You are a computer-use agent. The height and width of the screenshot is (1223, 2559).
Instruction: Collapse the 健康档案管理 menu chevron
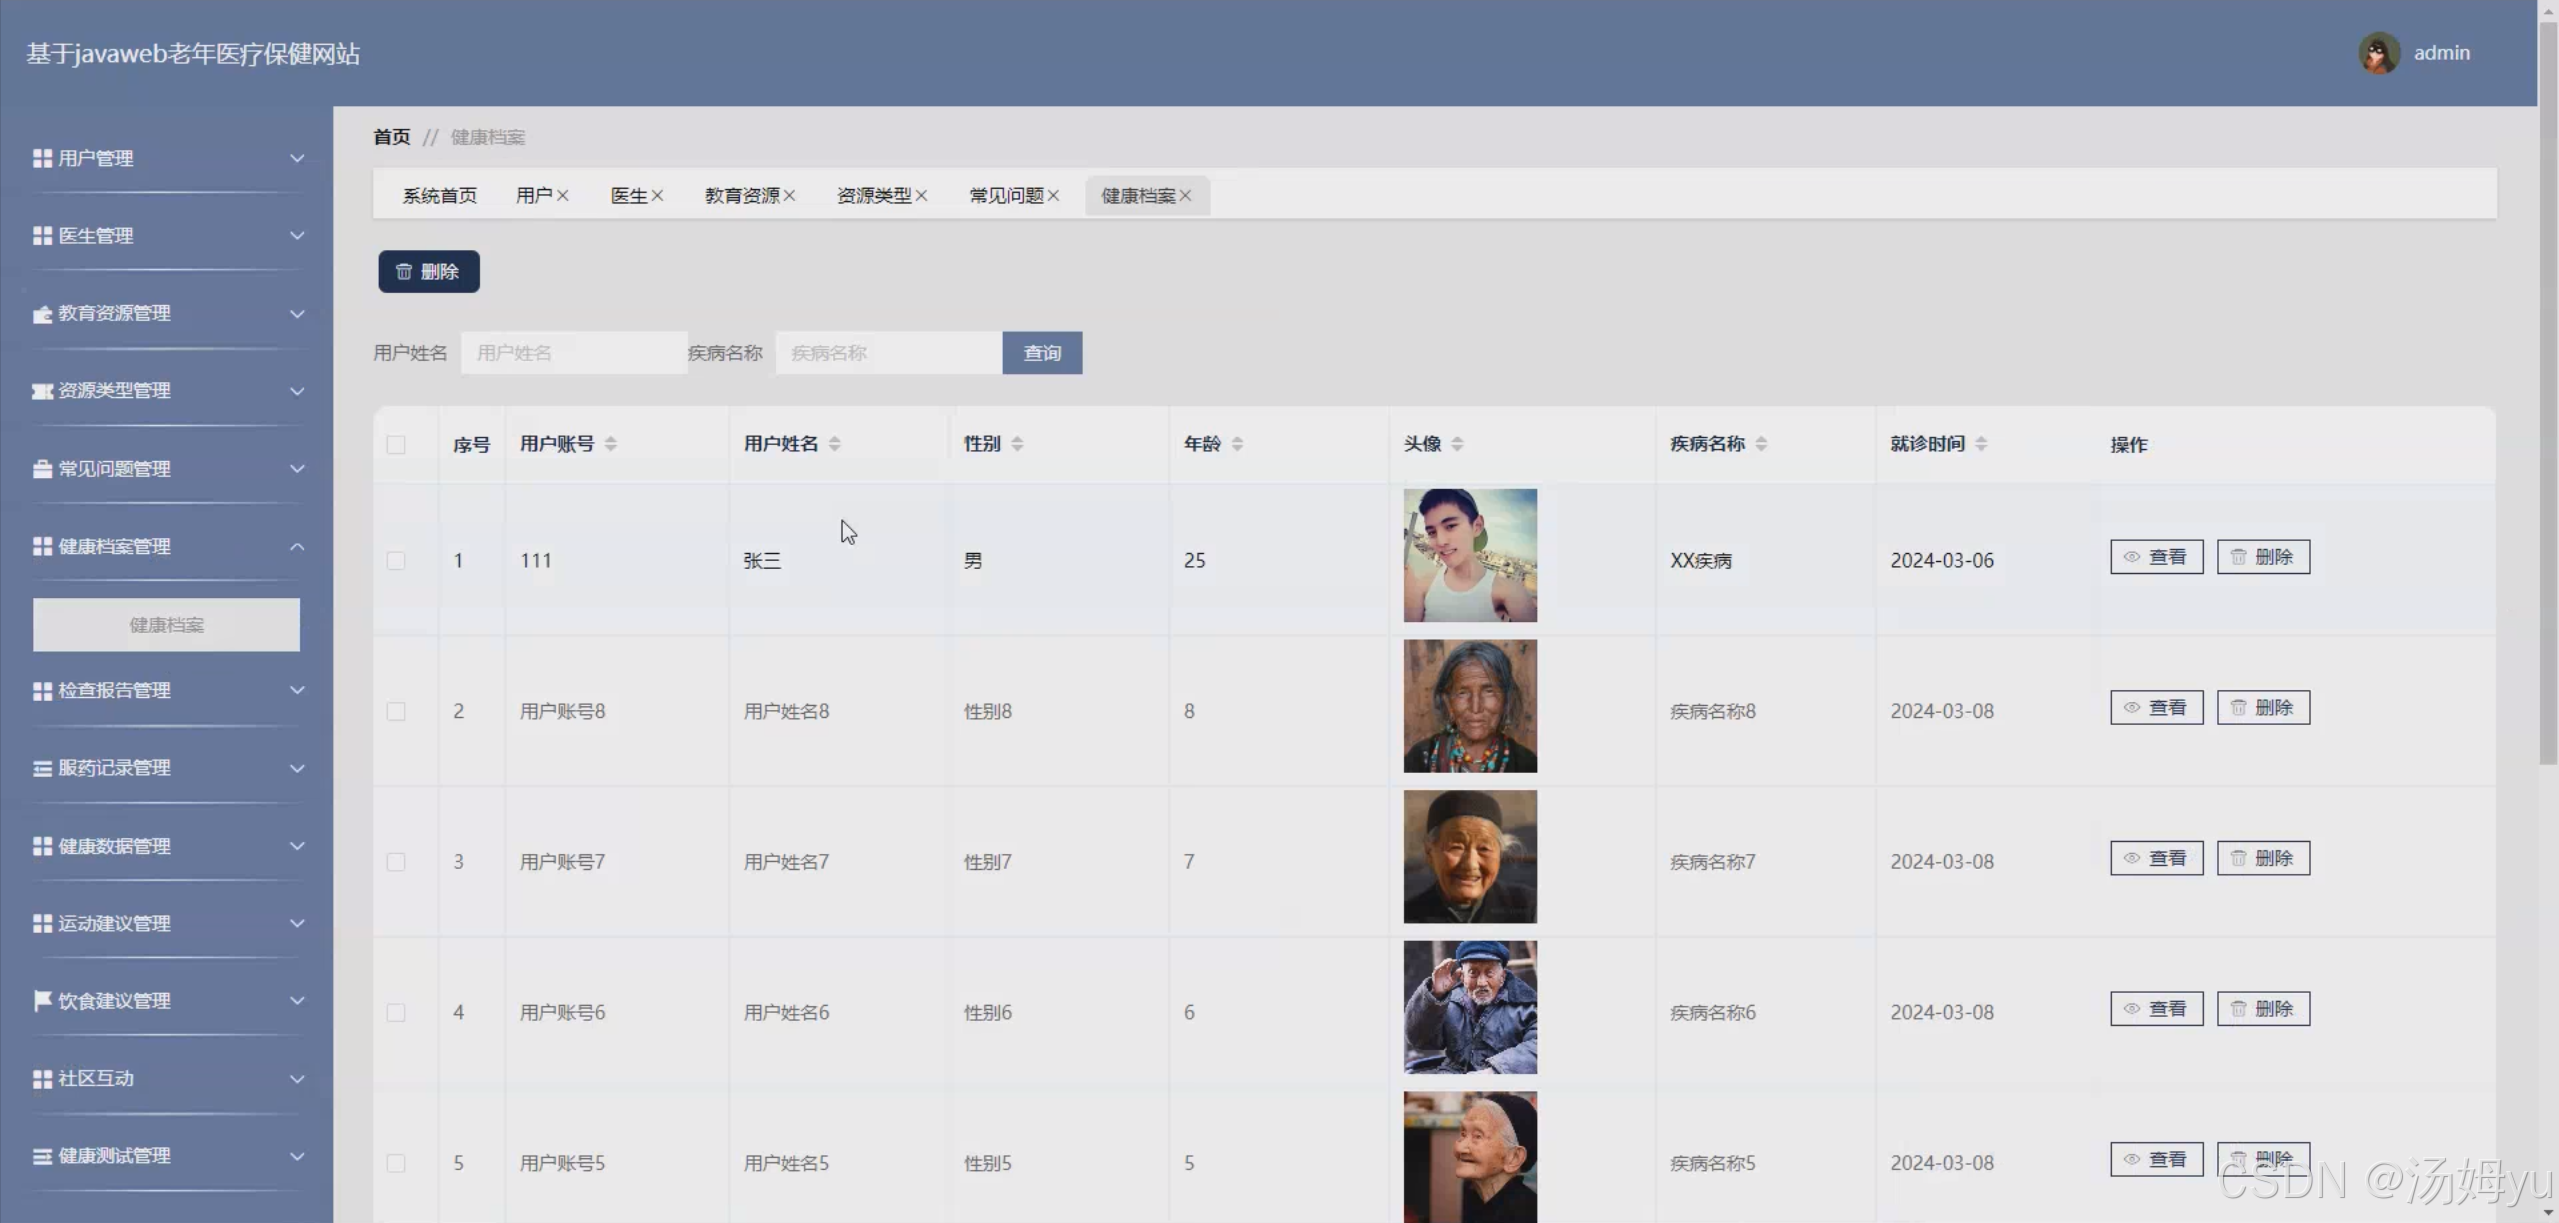[x=297, y=547]
